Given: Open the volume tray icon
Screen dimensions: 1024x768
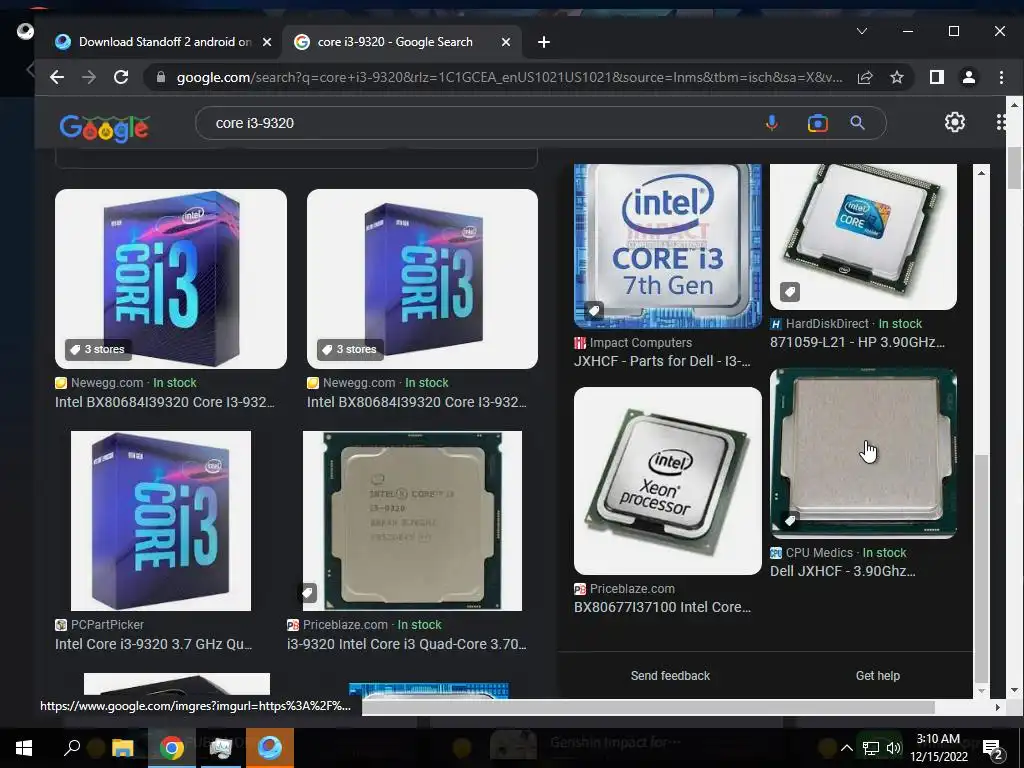Looking at the screenshot, I should coord(894,748).
